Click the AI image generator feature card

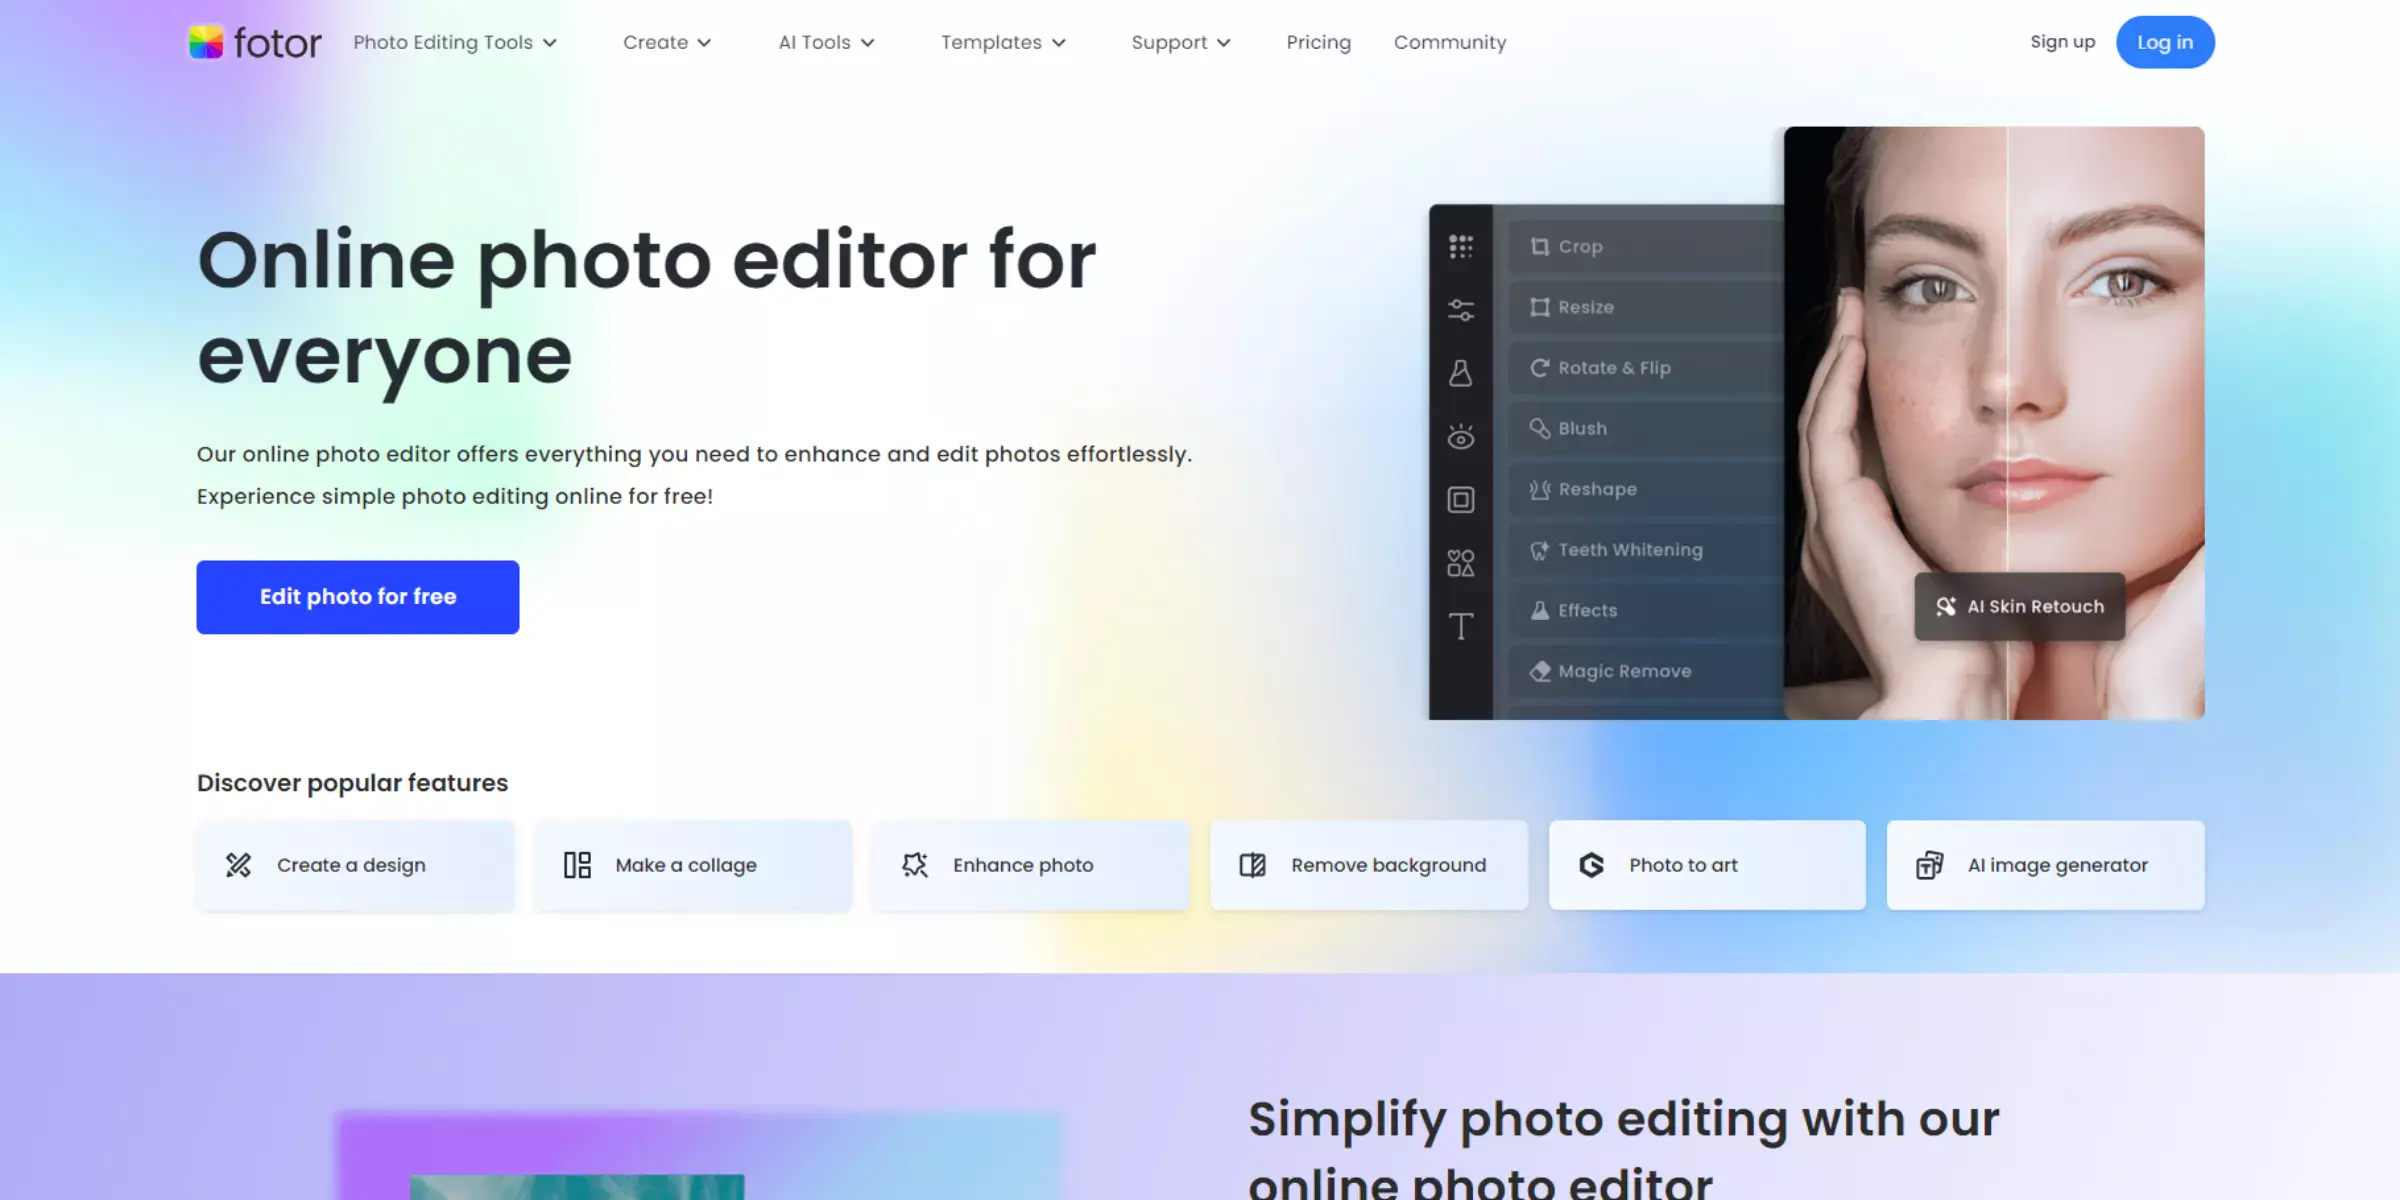point(2045,865)
